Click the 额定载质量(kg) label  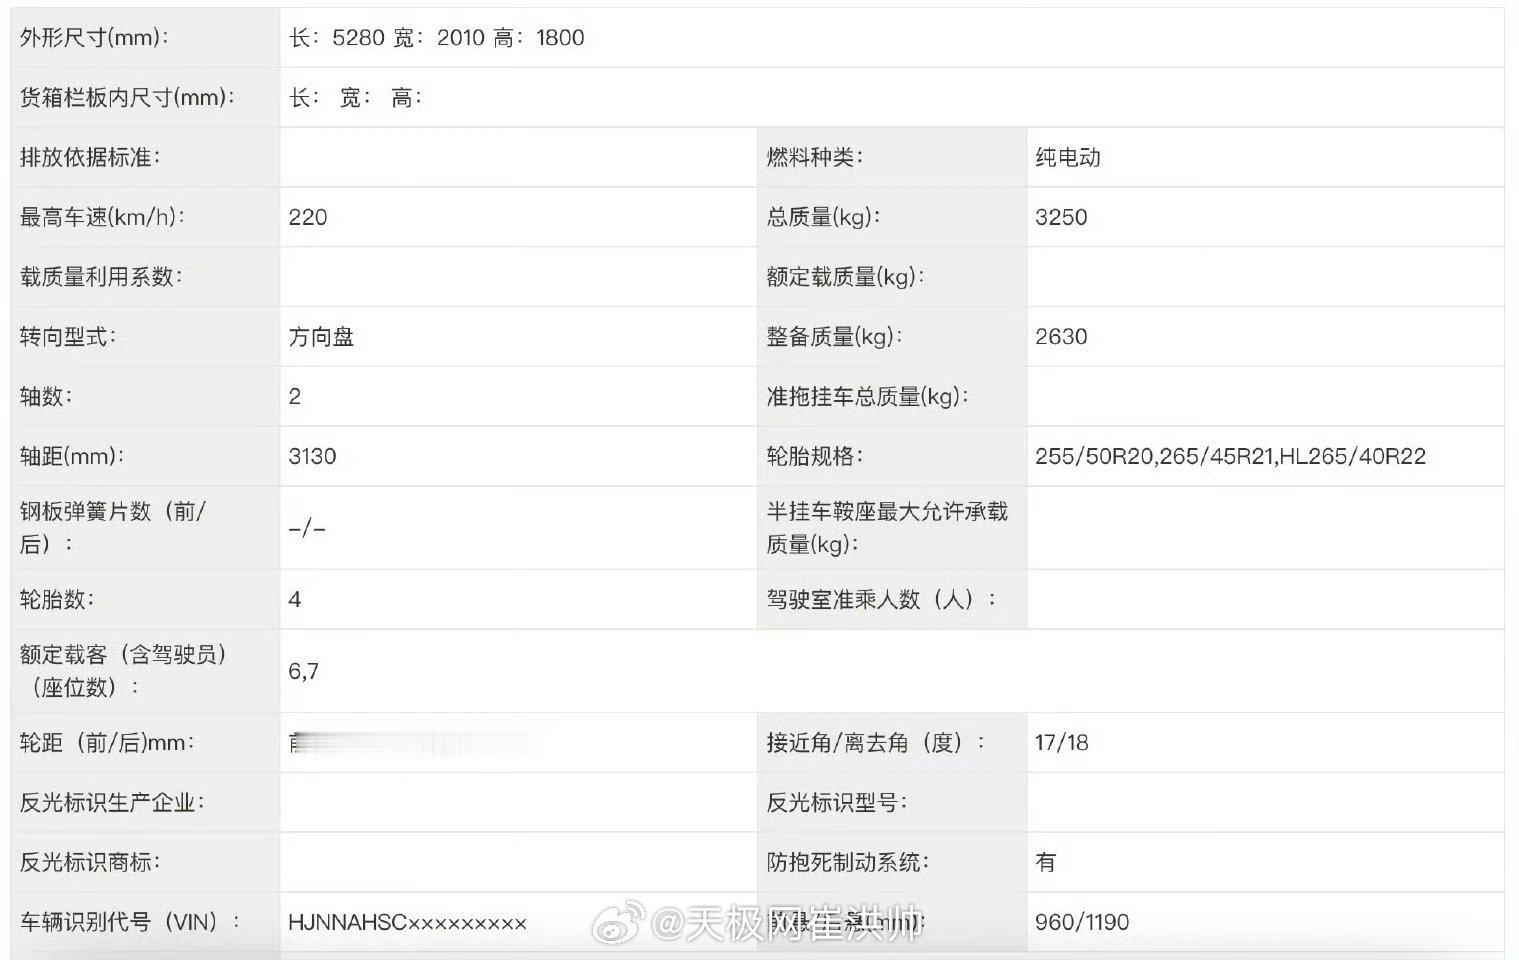(x=846, y=277)
